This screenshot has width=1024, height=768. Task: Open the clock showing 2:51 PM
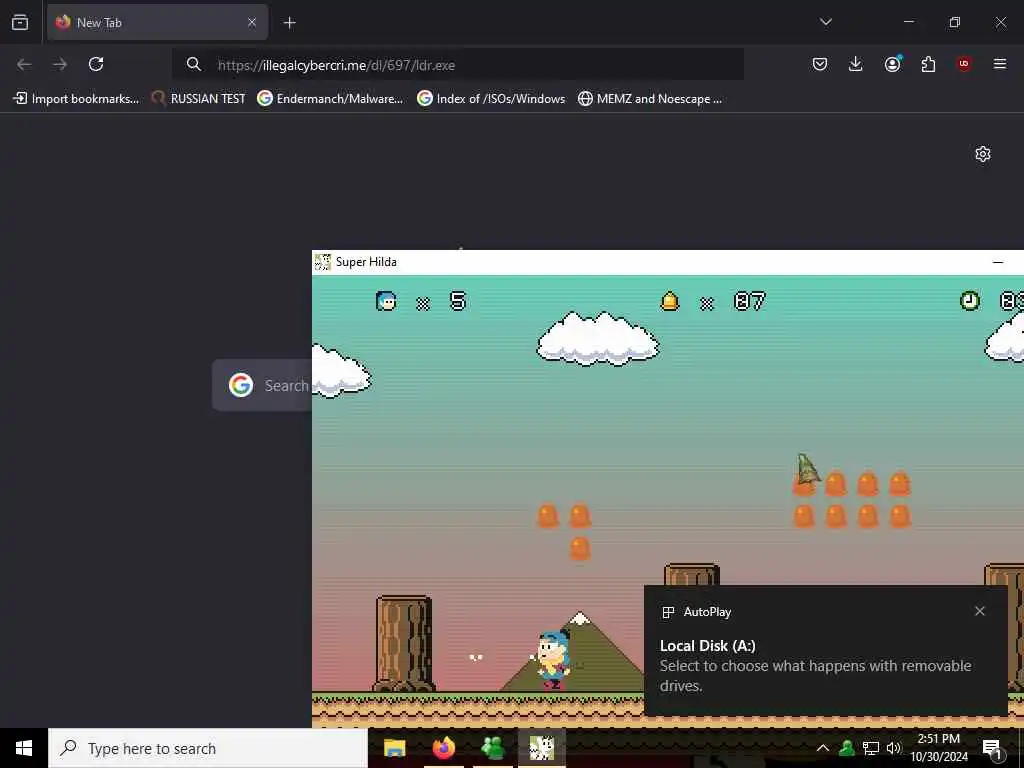click(x=939, y=748)
